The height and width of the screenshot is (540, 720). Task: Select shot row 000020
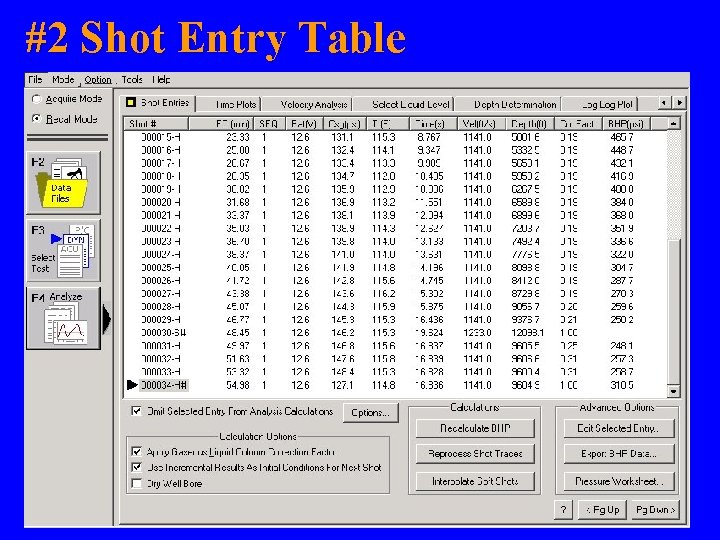tap(395, 202)
